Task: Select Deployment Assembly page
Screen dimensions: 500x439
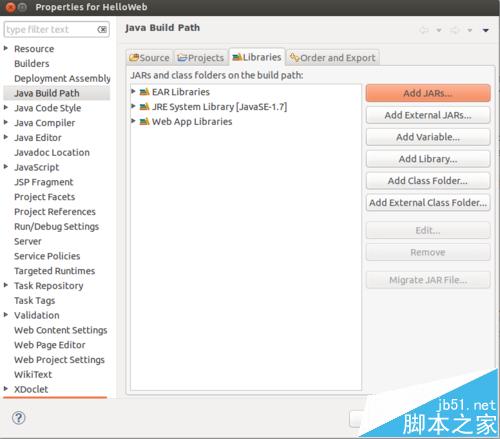Action: [62, 78]
